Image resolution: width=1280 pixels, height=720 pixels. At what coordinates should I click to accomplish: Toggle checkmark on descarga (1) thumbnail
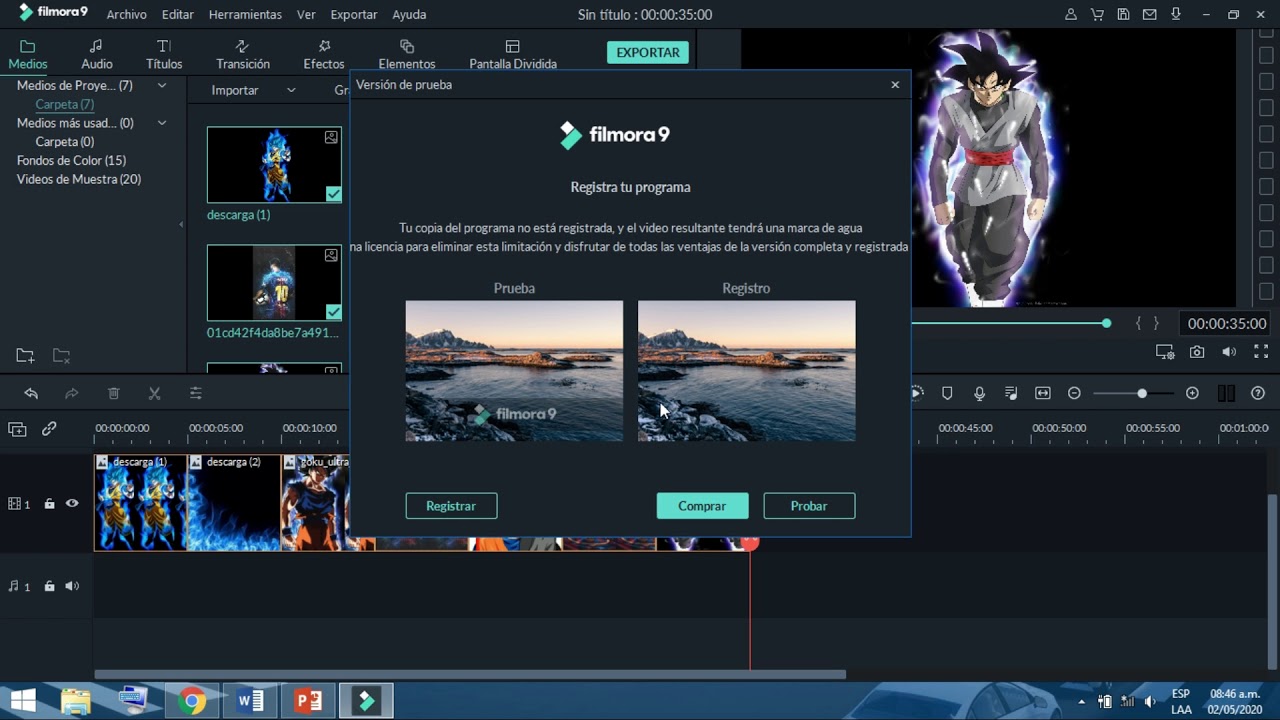[x=333, y=194]
